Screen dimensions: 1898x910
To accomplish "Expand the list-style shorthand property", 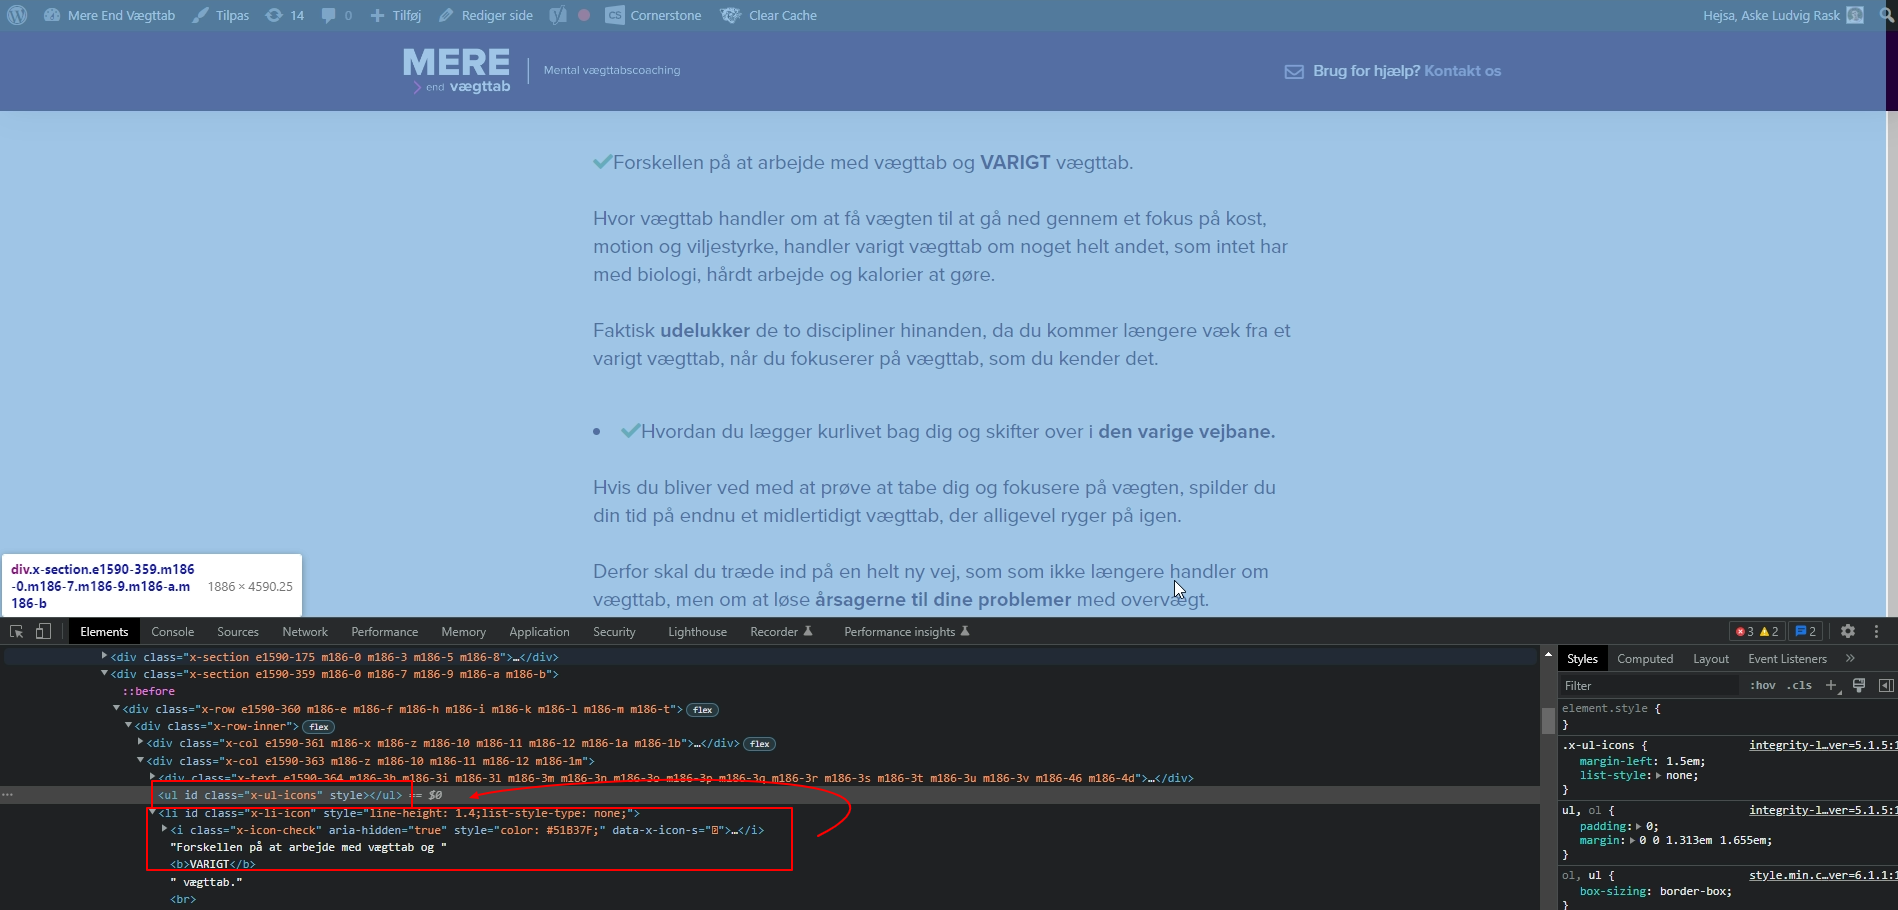I will (1659, 775).
